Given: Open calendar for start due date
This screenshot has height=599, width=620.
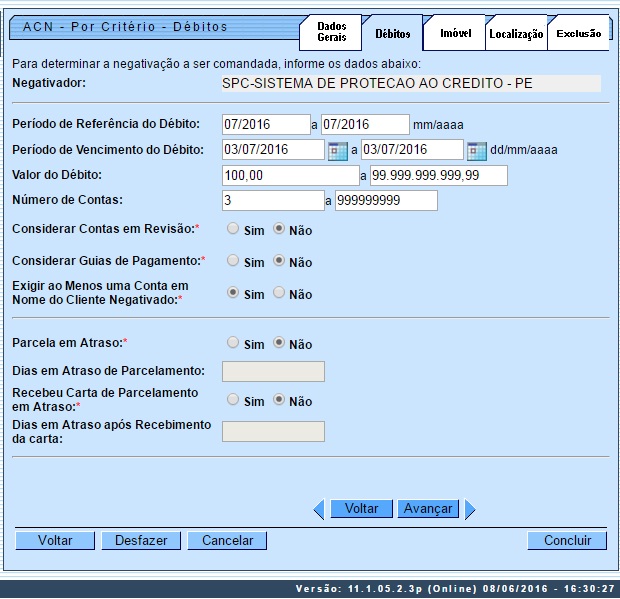Looking at the screenshot, I should pyautogui.click(x=338, y=151).
